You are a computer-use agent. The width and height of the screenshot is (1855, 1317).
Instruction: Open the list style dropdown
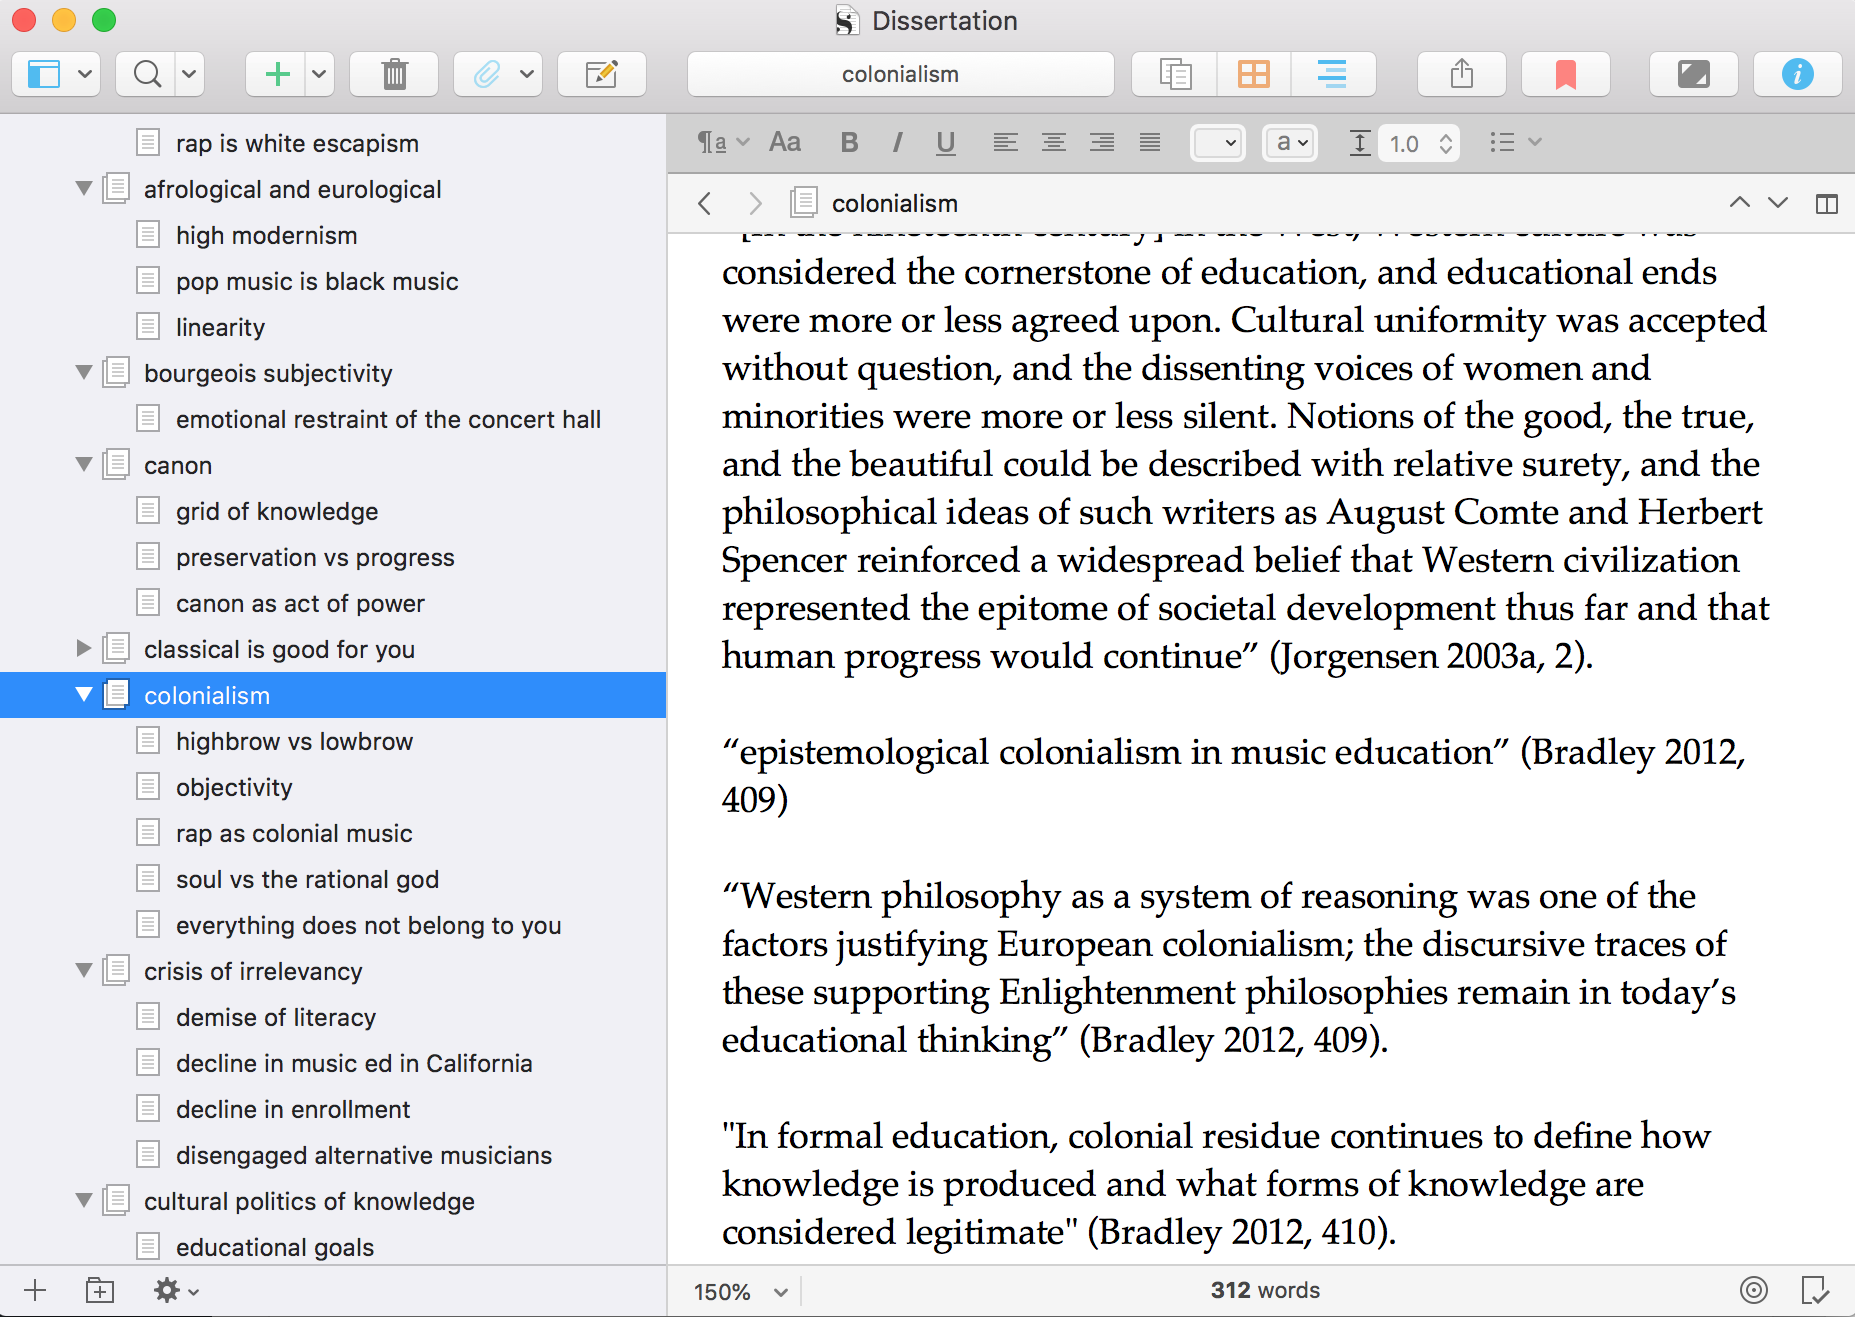click(x=1515, y=143)
